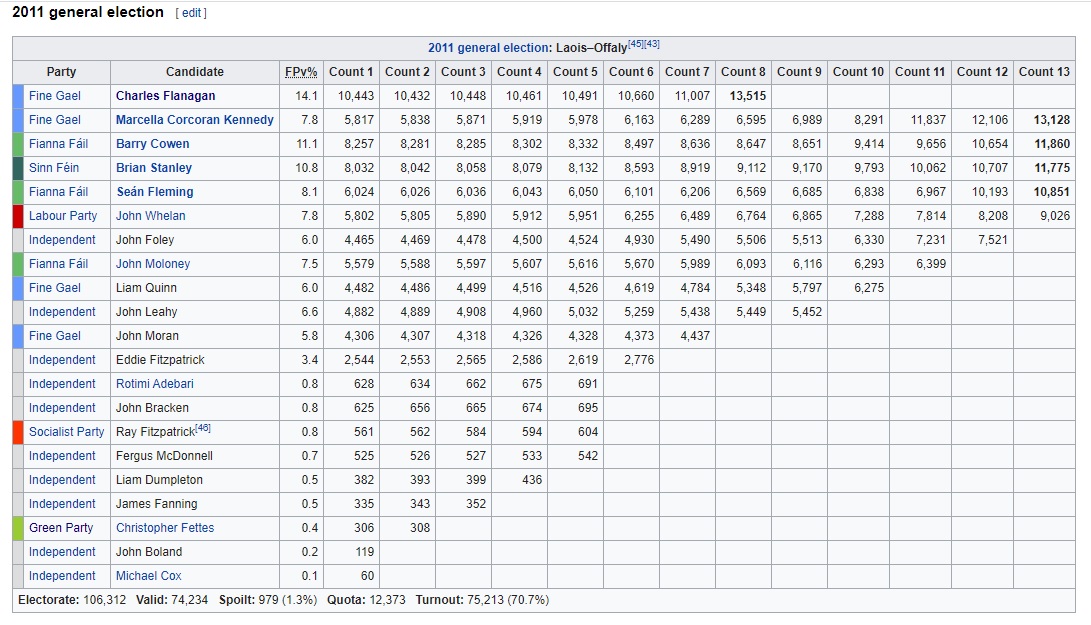Click Charles Flanagan's bold 13,515 value
1091x625 pixels.
pos(747,96)
